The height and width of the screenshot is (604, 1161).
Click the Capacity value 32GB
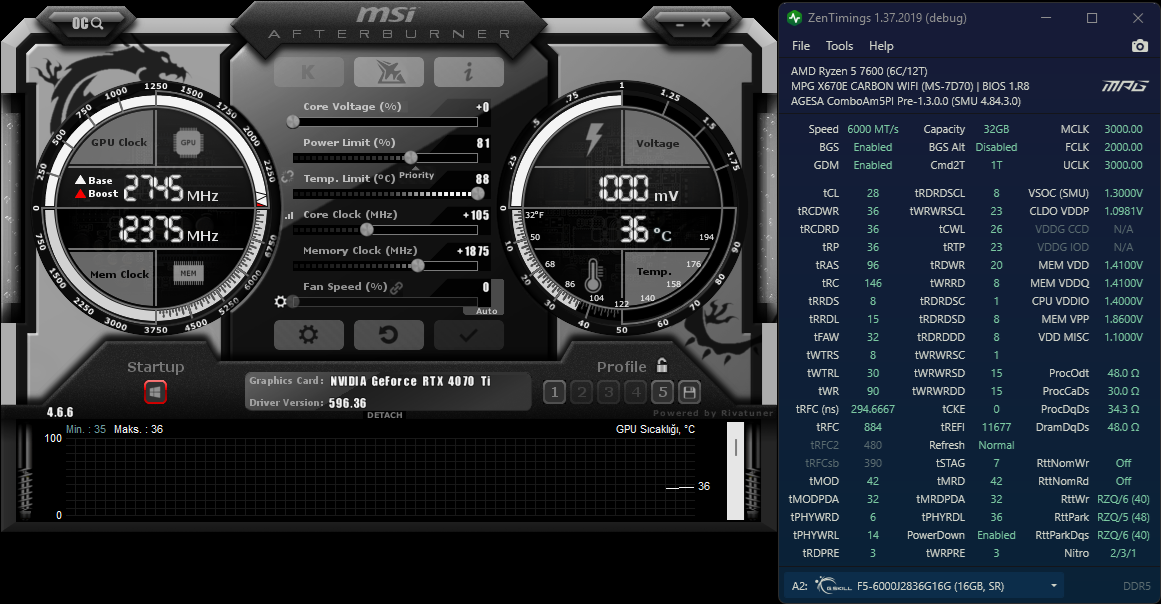click(997, 129)
